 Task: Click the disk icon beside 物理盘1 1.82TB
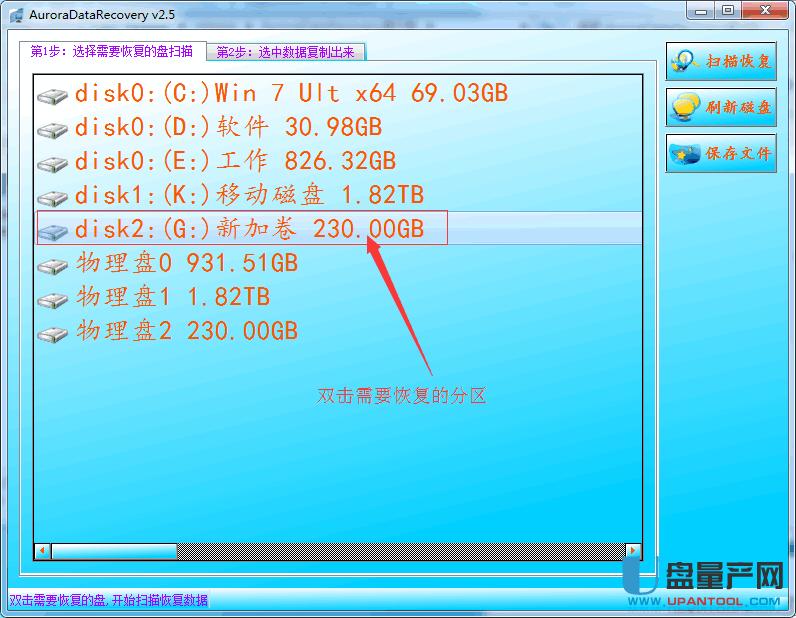[x=53, y=300]
